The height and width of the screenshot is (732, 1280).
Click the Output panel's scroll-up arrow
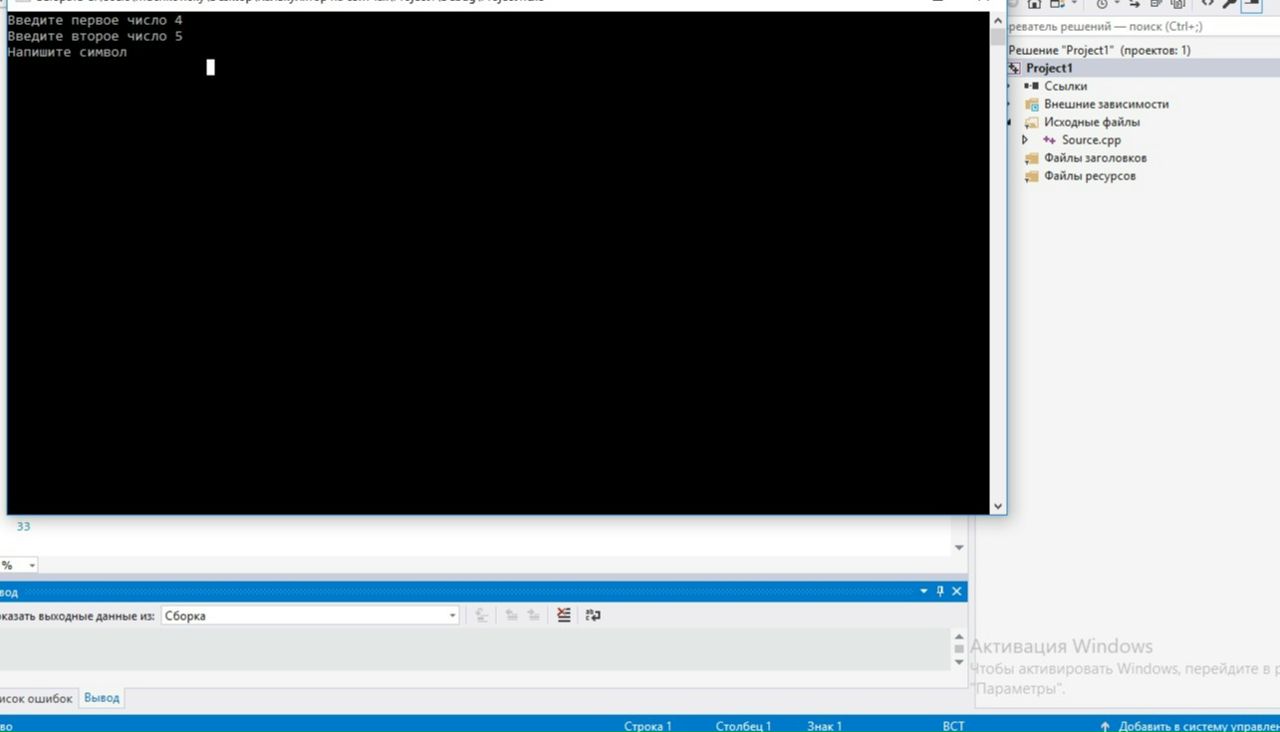(x=959, y=637)
